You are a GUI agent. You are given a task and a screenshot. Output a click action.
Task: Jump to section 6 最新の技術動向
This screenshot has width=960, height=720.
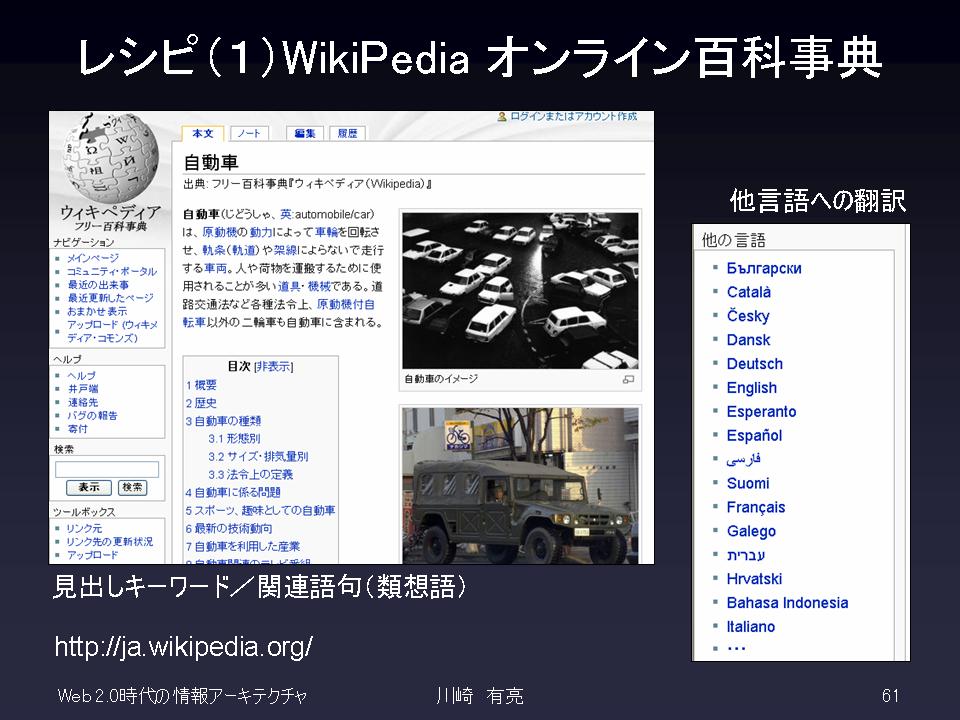(x=229, y=528)
